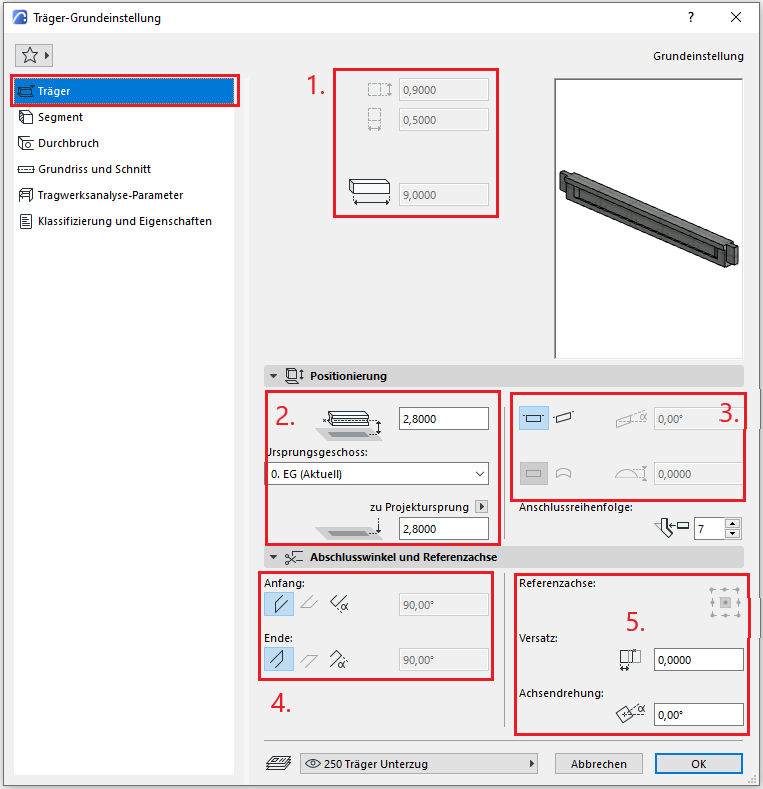The height and width of the screenshot is (789, 763).
Task: Toggle the vertical end cut for Anfang
Action: pyautogui.click(x=279, y=604)
